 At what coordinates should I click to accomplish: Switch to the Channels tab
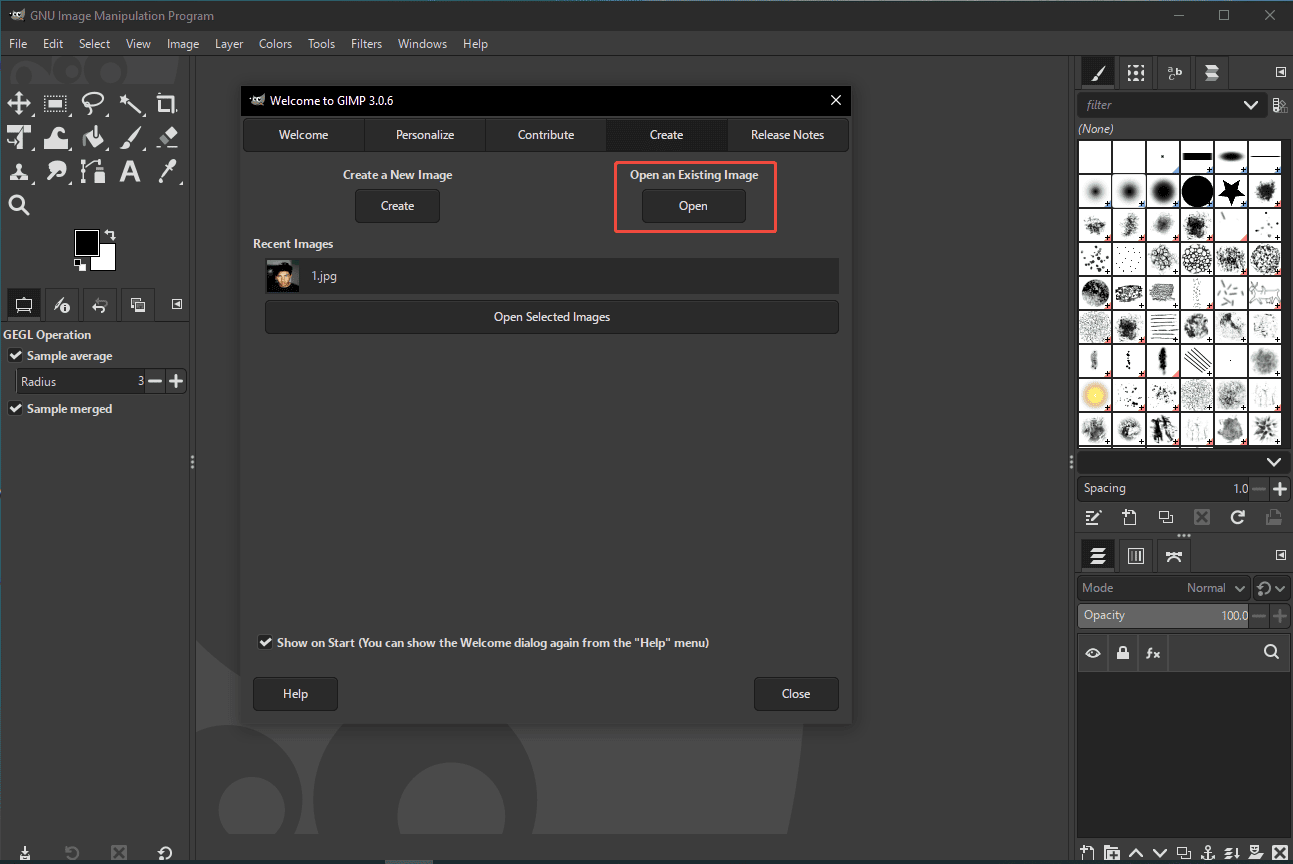tap(1136, 555)
